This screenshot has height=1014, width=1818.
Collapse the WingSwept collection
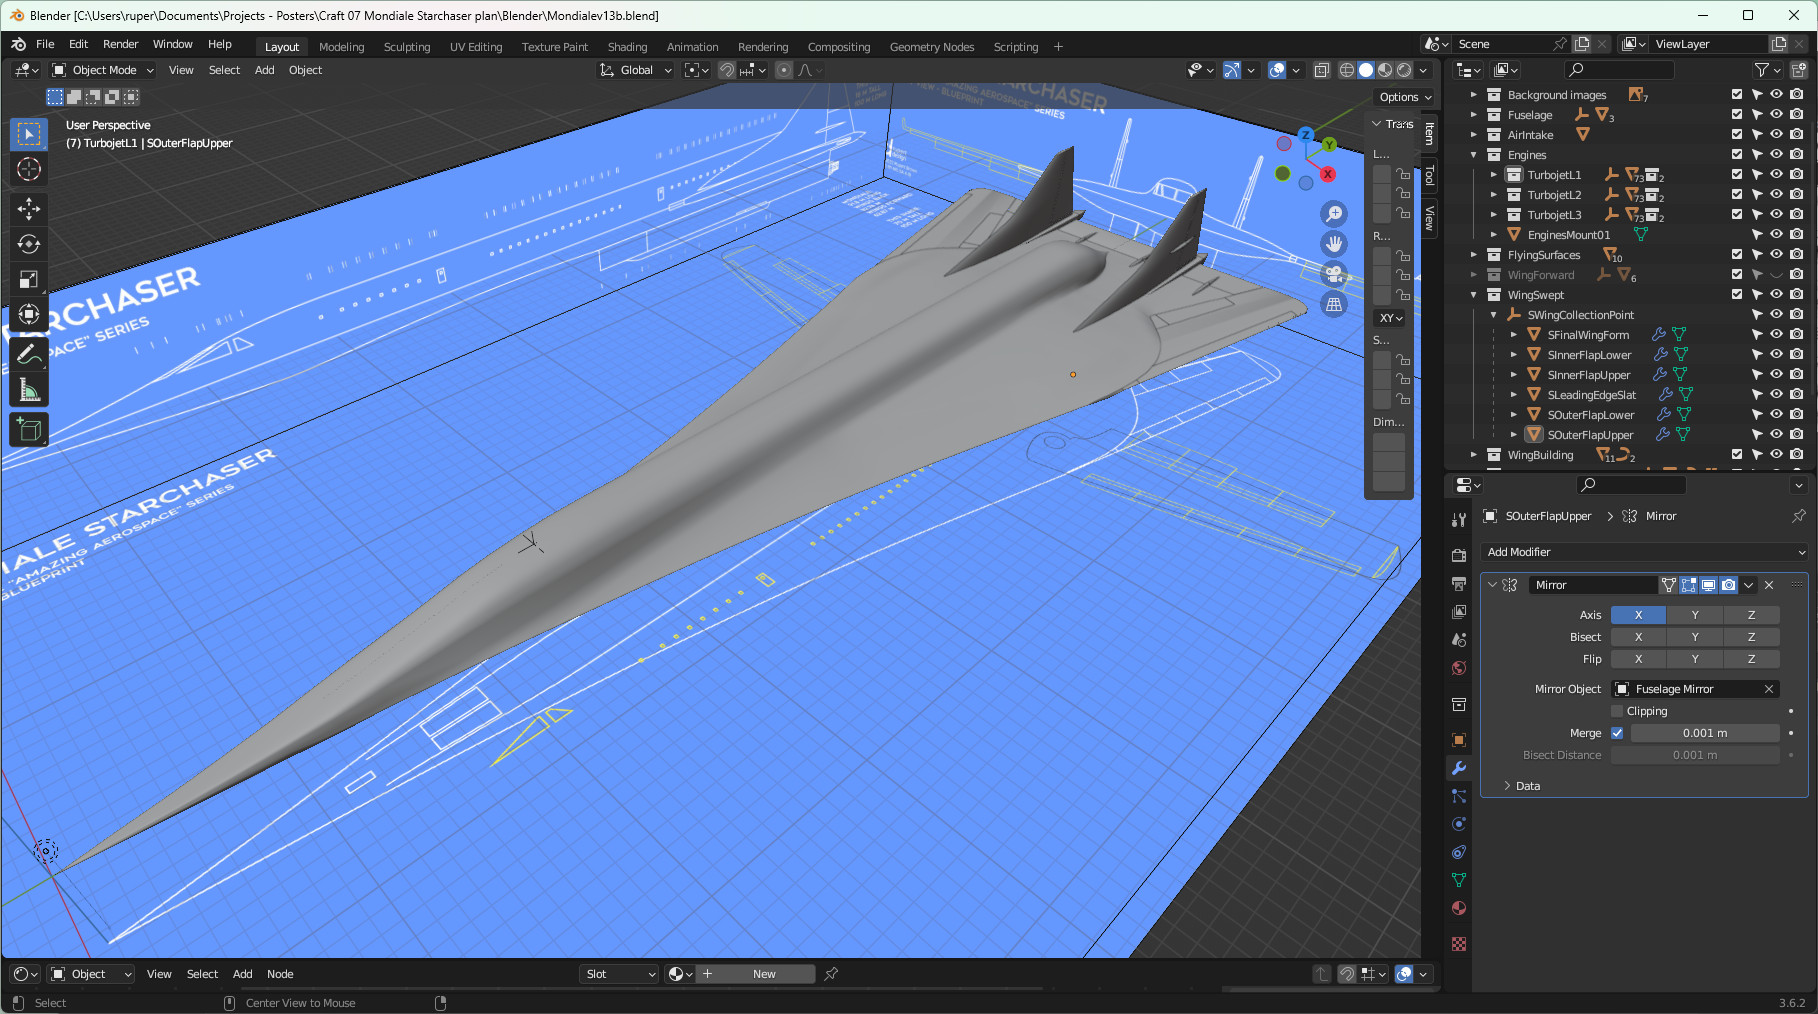point(1473,295)
